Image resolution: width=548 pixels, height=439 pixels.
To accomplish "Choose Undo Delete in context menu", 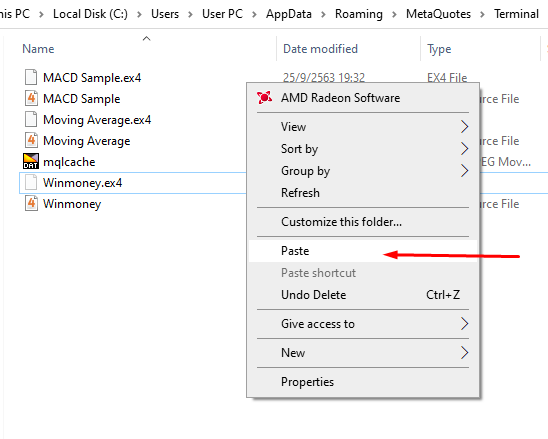I will pos(363,295).
